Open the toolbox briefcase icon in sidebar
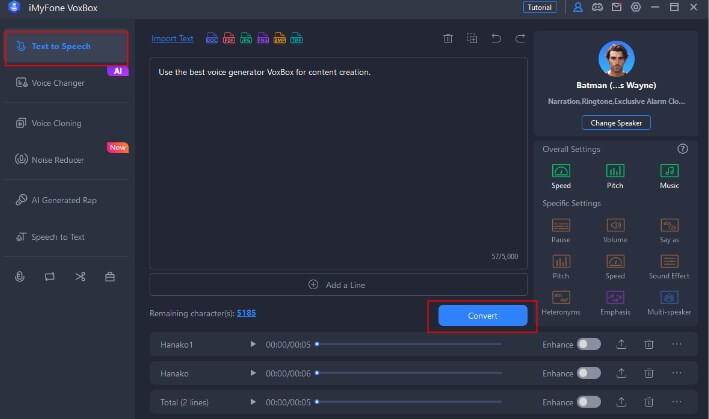The image size is (709, 419). pyautogui.click(x=110, y=276)
